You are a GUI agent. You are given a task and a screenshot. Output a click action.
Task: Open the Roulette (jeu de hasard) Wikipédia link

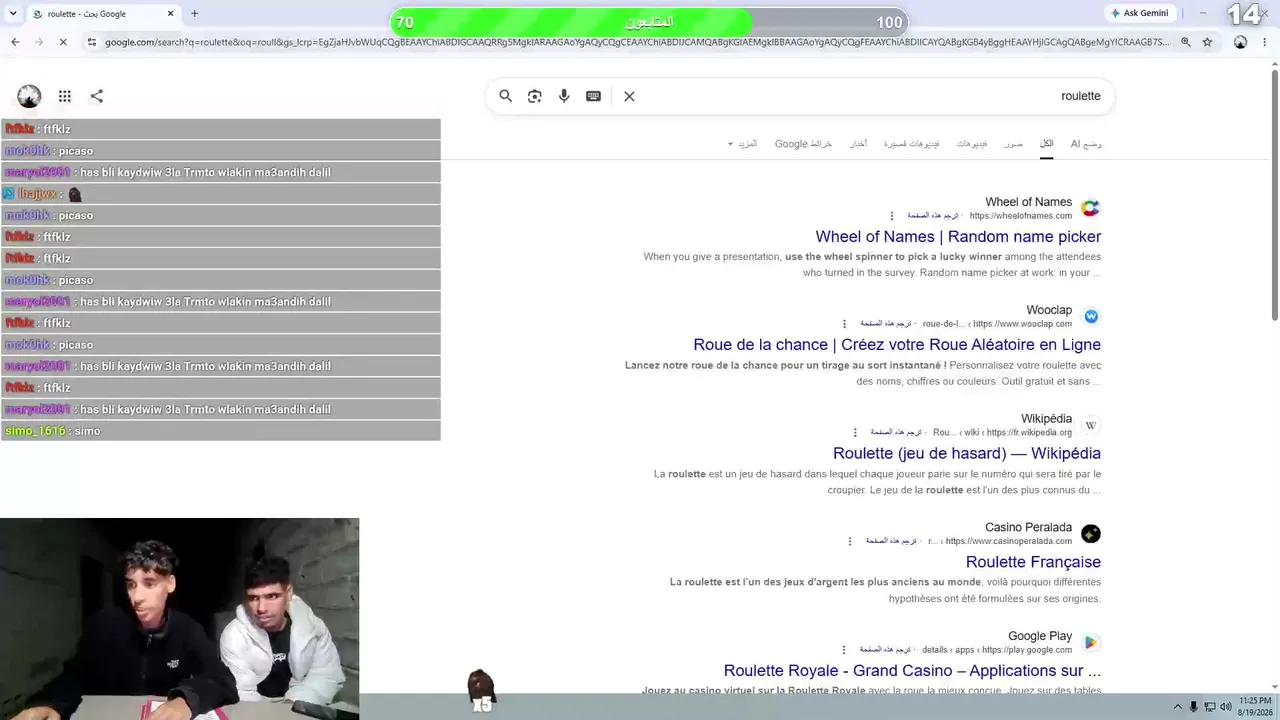[x=967, y=454]
